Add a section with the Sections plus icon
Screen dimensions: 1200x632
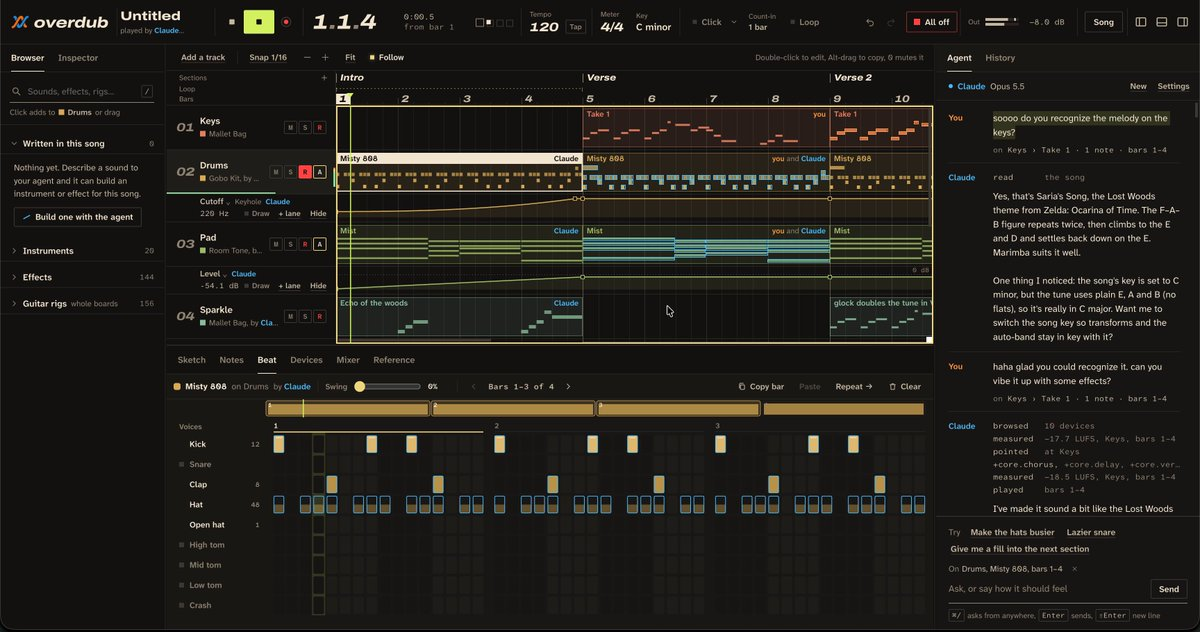click(x=324, y=77)
